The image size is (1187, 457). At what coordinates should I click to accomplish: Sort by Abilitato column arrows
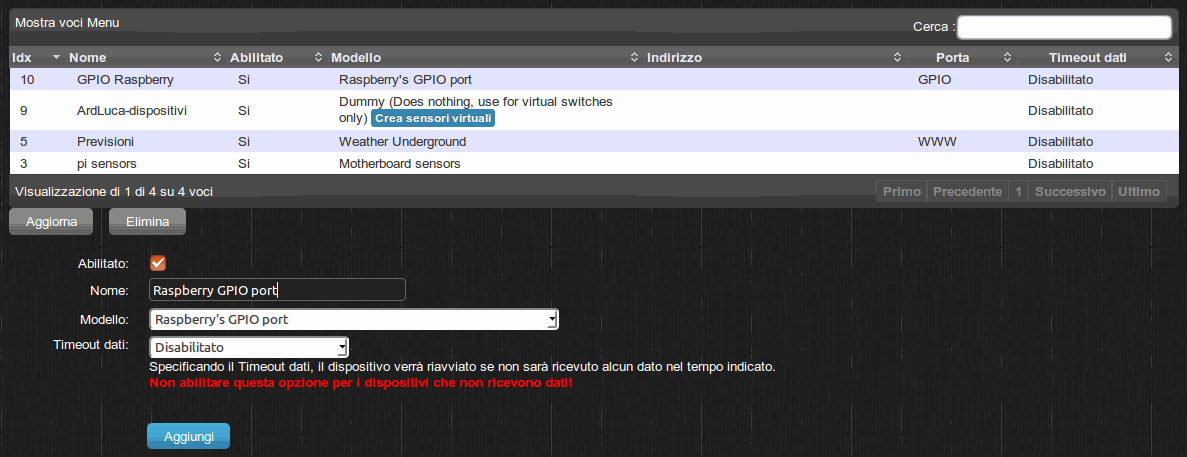tap(318, 58)
